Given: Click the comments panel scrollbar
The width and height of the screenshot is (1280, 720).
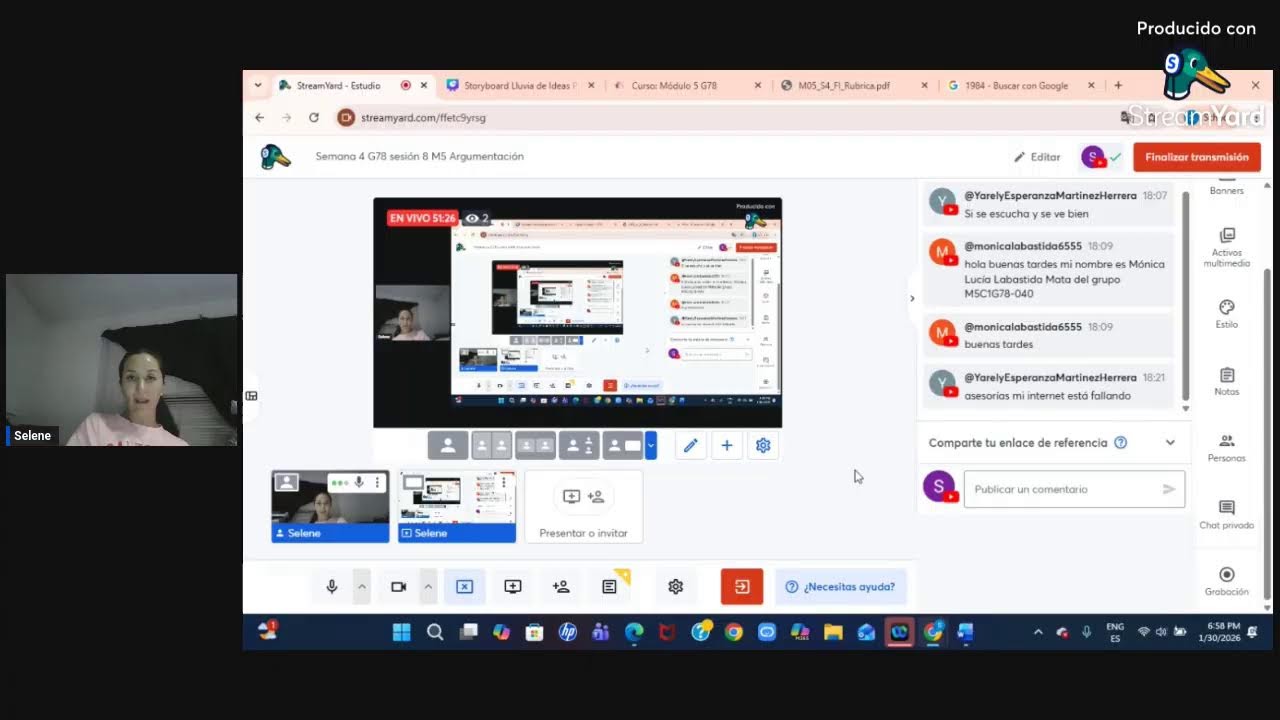Looking at the screenshot, I should pos(1186,295).
